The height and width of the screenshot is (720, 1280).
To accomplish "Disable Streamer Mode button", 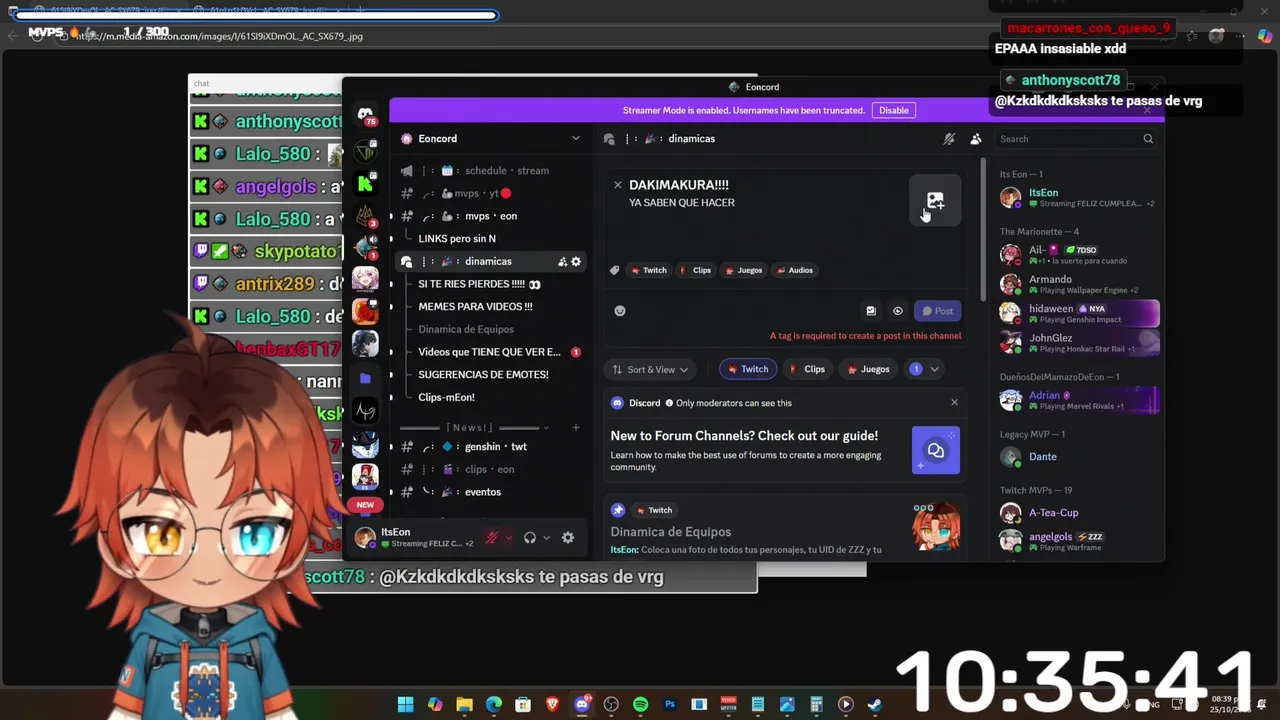I will tap(894, 110).
